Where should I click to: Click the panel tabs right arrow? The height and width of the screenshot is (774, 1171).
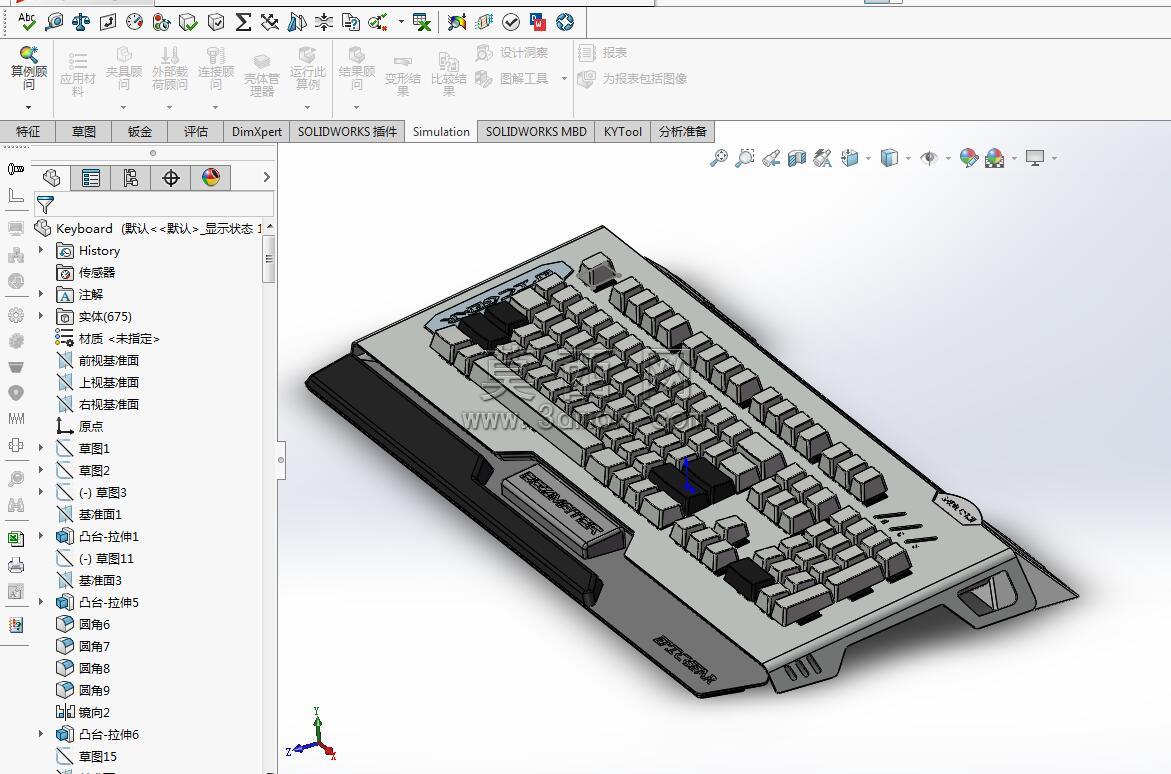coord(267,177)
